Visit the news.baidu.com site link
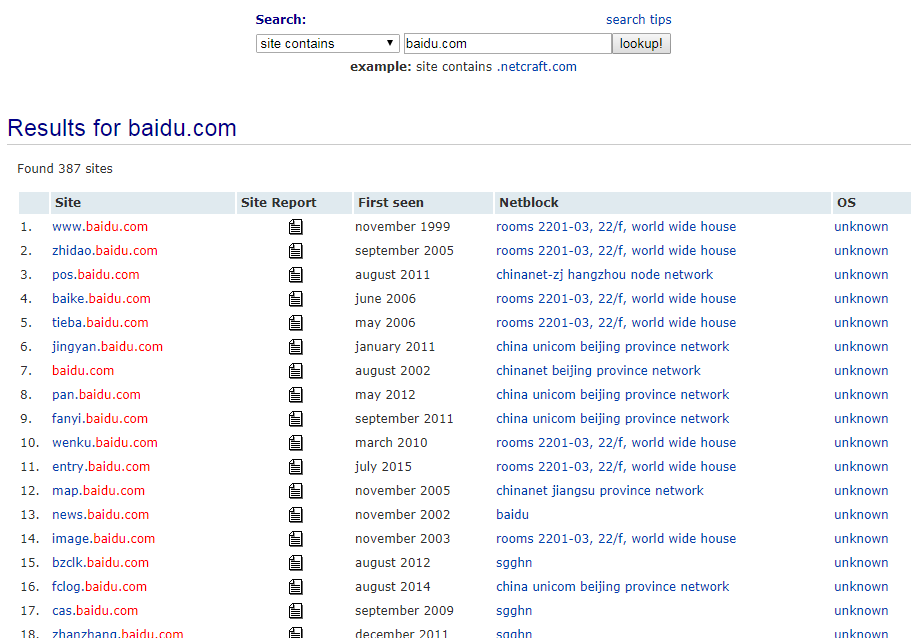 101,515
